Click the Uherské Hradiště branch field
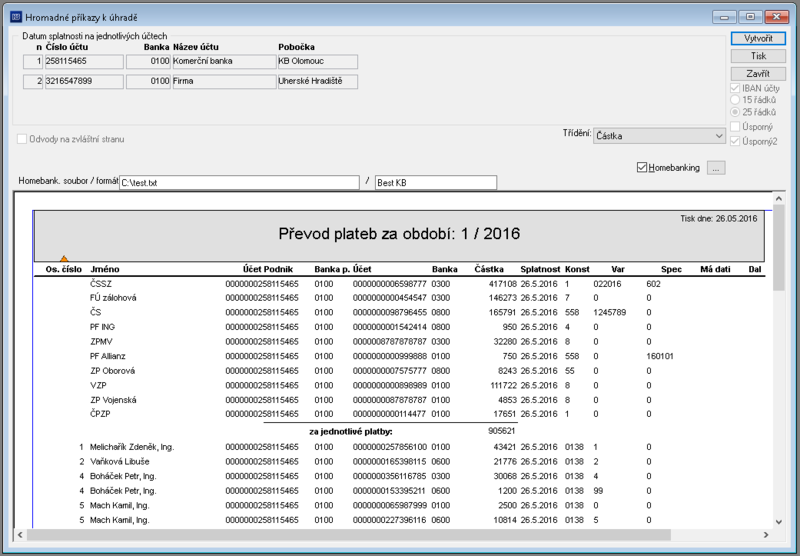 pos(318,82)
